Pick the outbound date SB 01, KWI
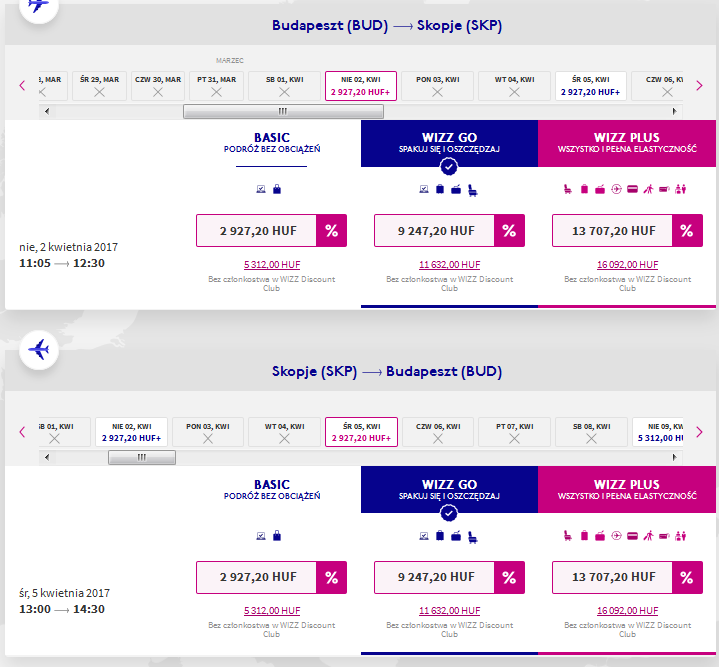 (x=284, y=86)
